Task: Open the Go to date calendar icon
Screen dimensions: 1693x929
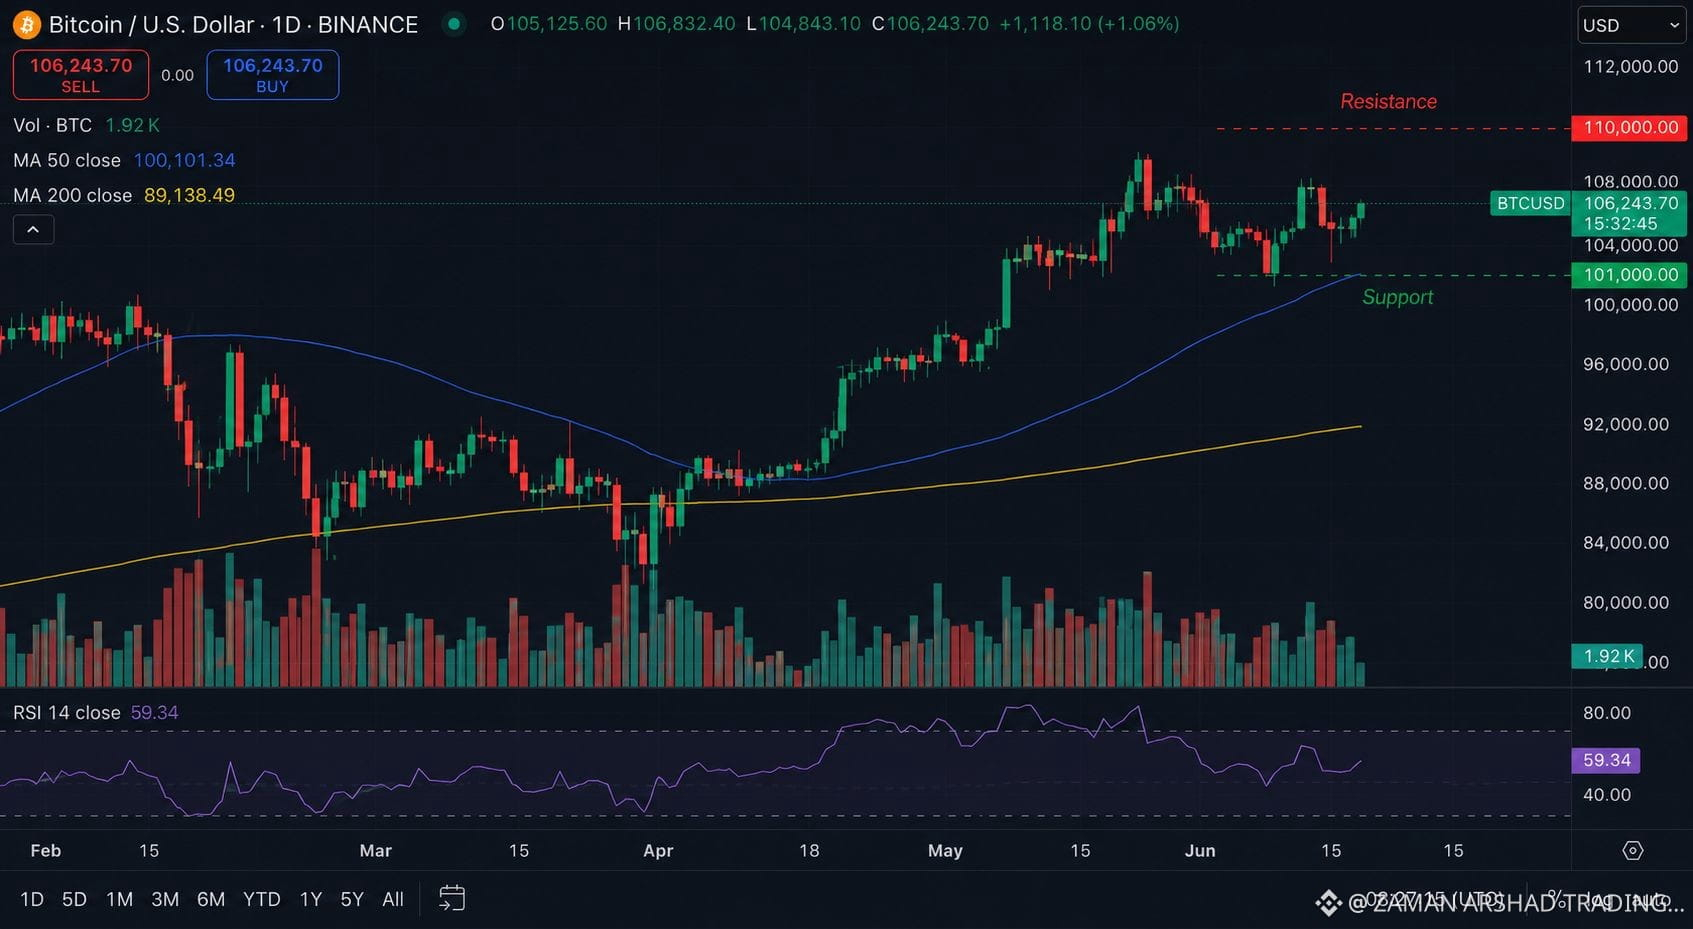Action: [x=452, y=898]
